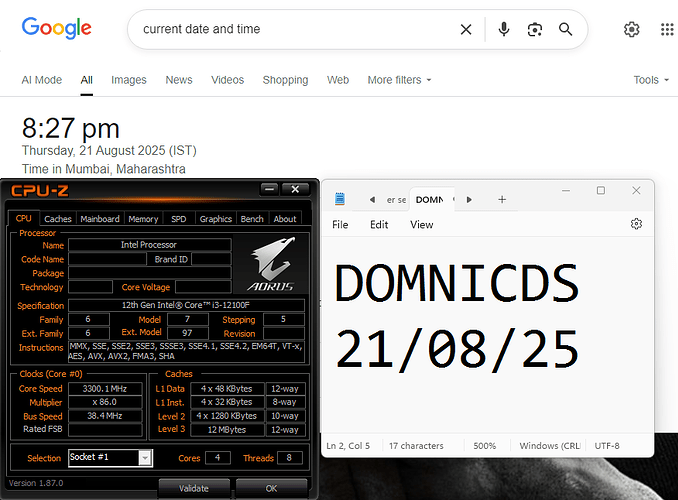
Task: Click the Notepad text editing area
Action: click(488, 335)
